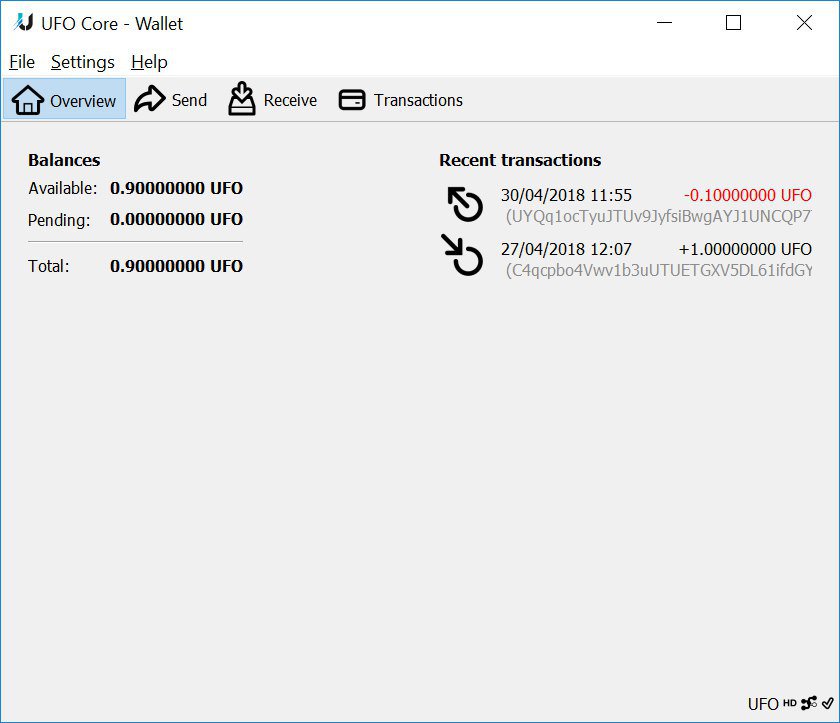
Task: Click the network connections status icon
Action: (x=809, y=703)
